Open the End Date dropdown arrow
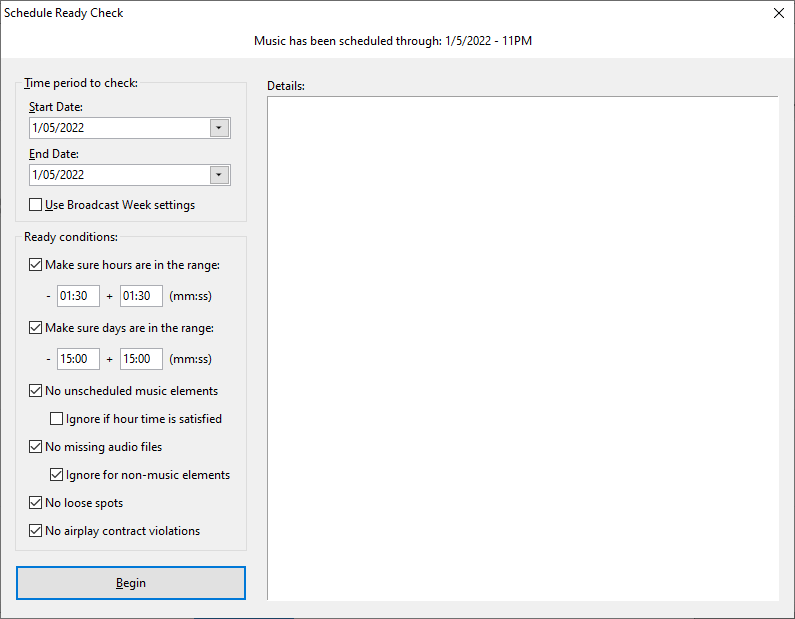 (220, 175)
